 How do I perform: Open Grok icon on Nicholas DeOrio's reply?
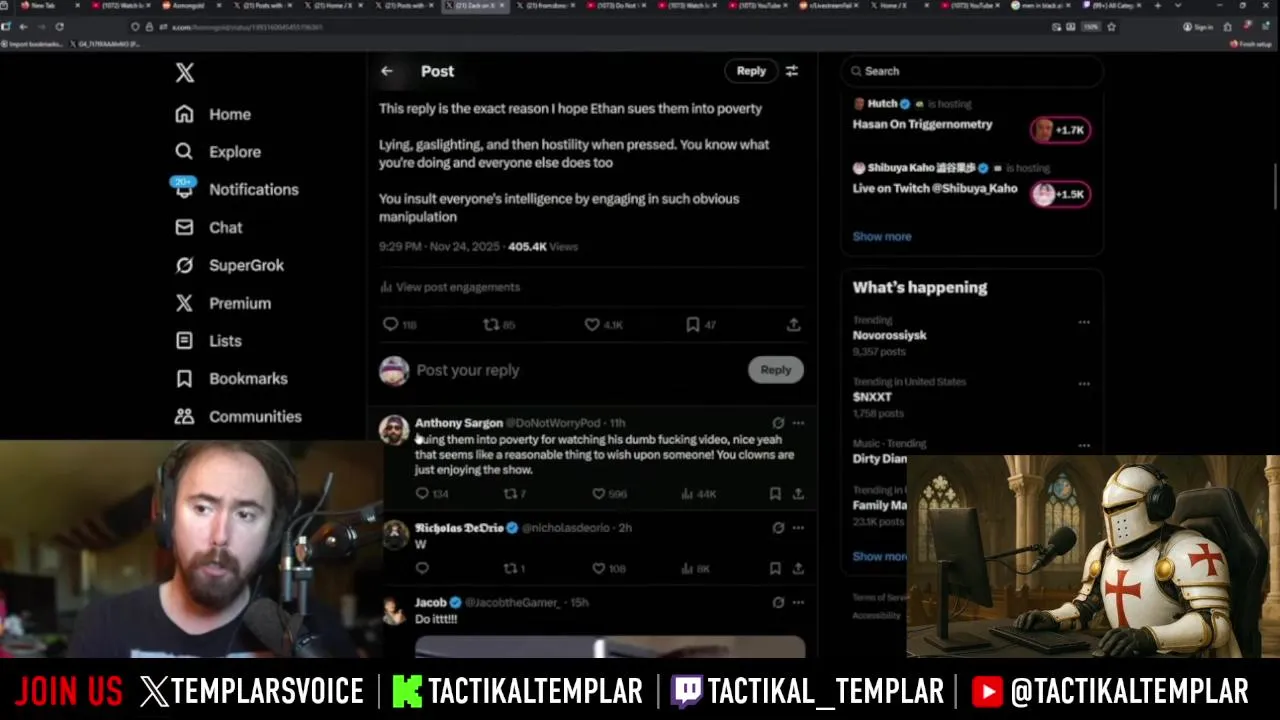(778, 528)
